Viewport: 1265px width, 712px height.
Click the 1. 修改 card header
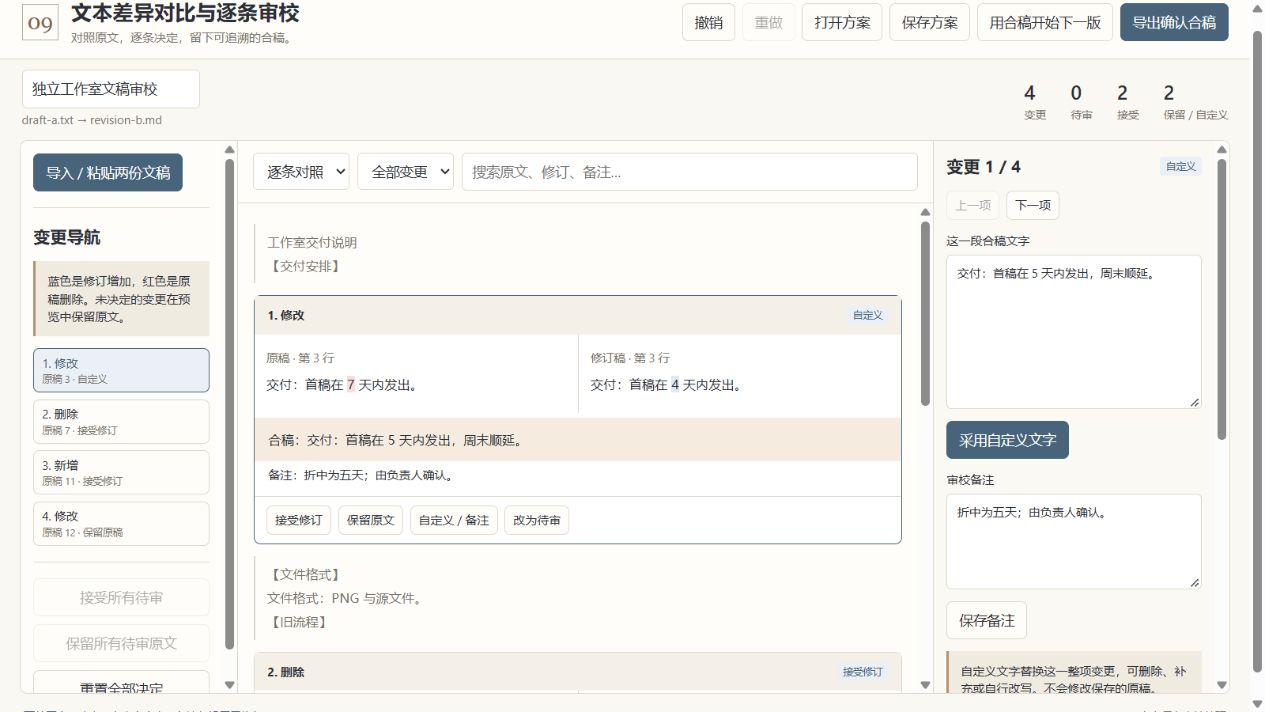[577, 315]
